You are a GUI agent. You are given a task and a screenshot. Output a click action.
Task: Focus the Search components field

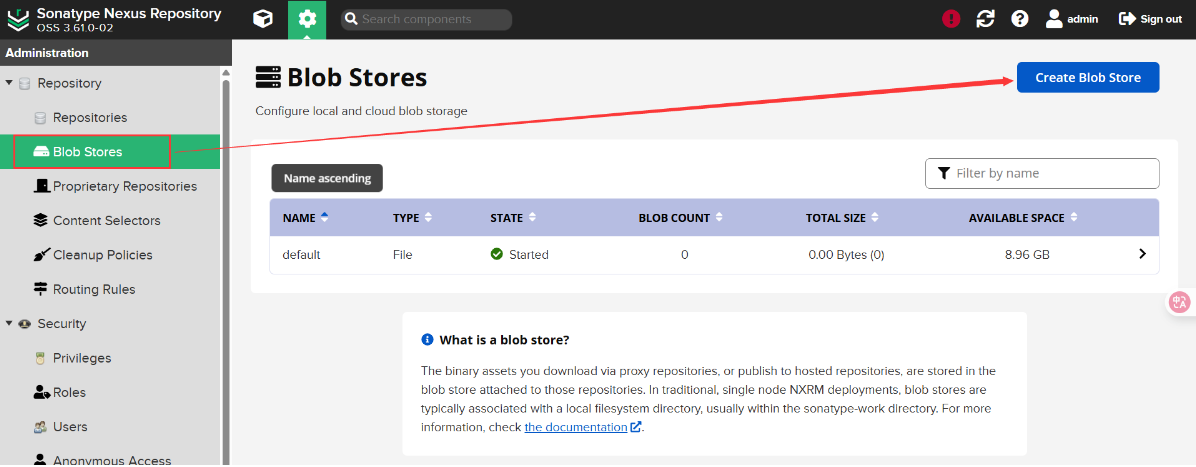point(426,19)
